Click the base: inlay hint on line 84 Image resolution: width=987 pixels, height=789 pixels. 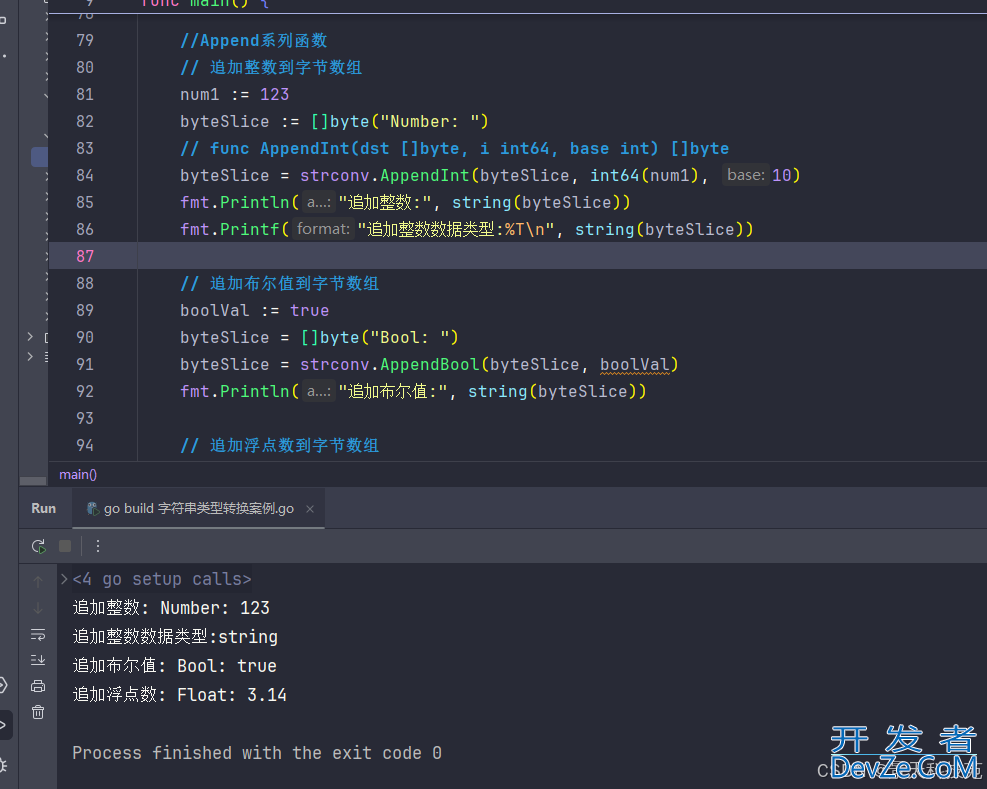coord(746,175)
